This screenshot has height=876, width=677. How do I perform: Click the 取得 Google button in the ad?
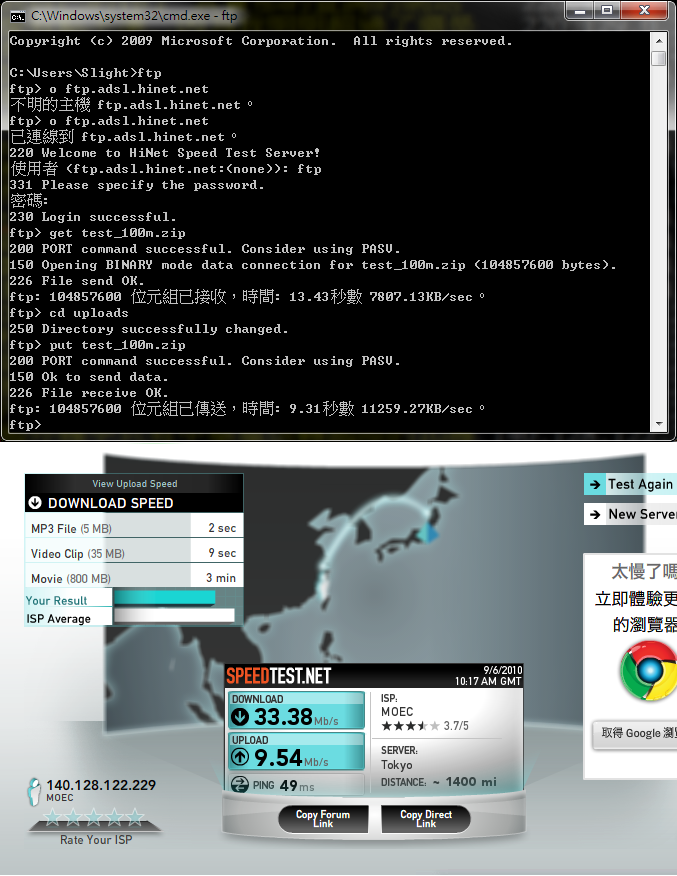point(636,734)
